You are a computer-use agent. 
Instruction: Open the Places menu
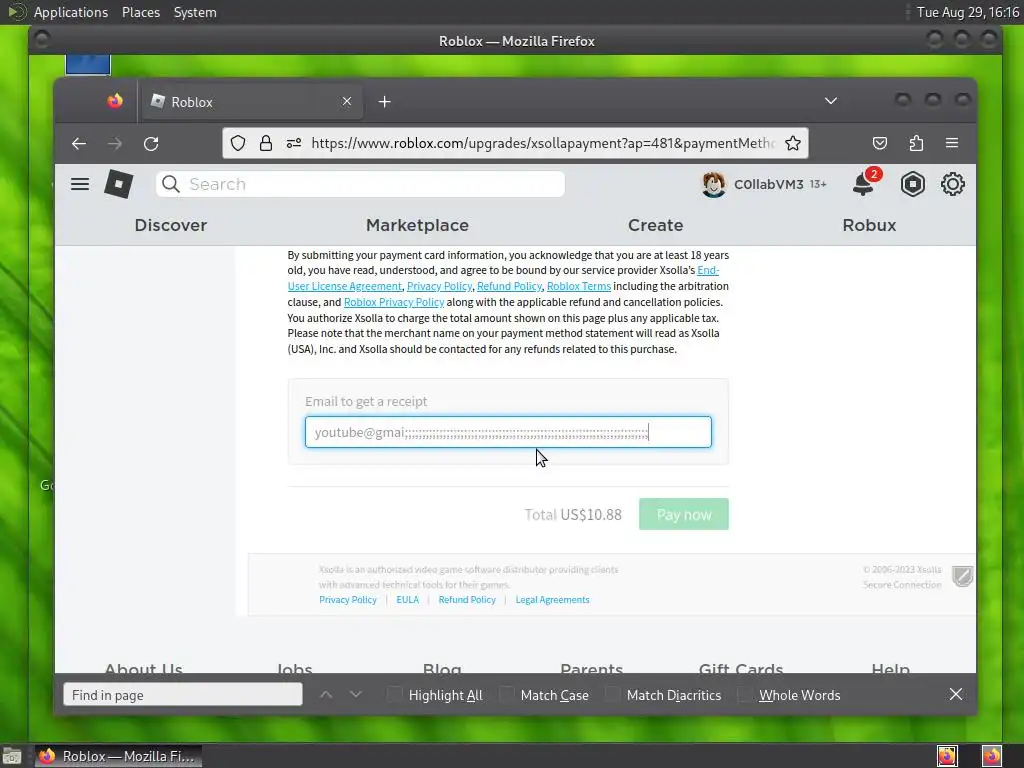[x=141, y=12]
